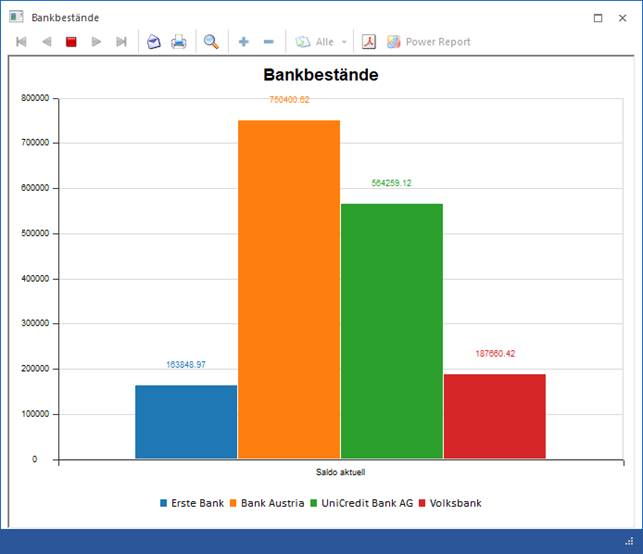Zoom out with the minus icon

268,42
